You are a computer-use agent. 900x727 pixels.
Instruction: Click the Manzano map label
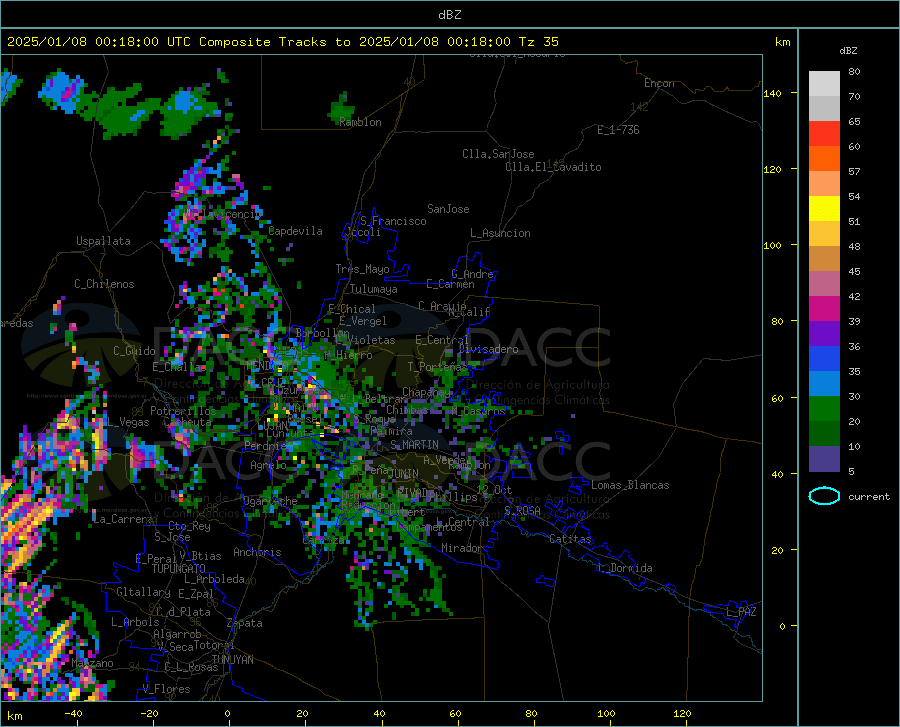point(92,663)
